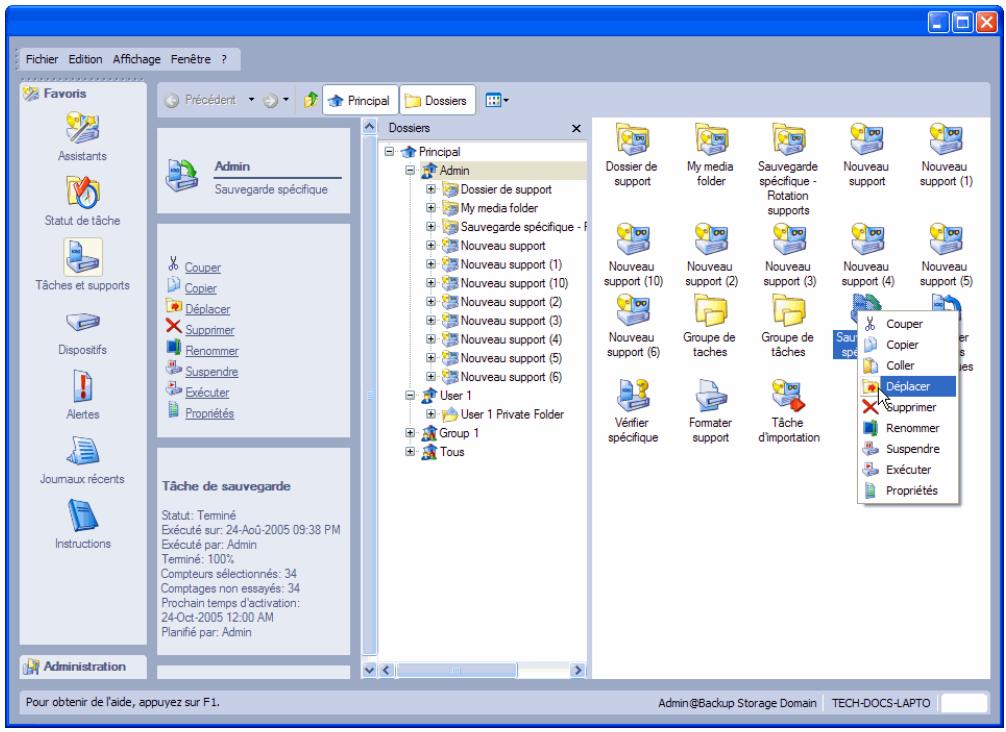1006x732 pixels.
Task: Choose Couper in context menu
Action: [908, 324]
